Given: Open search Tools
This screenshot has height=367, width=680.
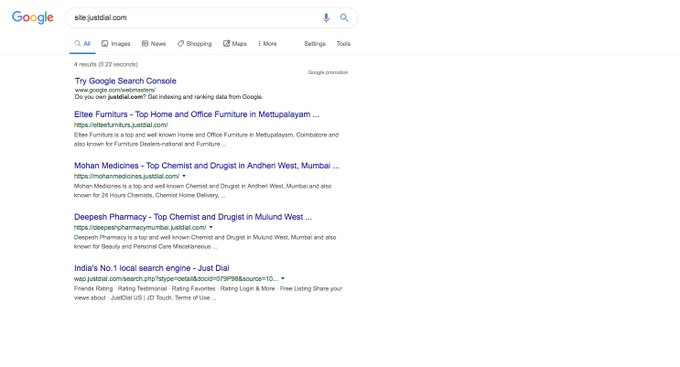Looking at the screenshot, I should pos(343,44).
